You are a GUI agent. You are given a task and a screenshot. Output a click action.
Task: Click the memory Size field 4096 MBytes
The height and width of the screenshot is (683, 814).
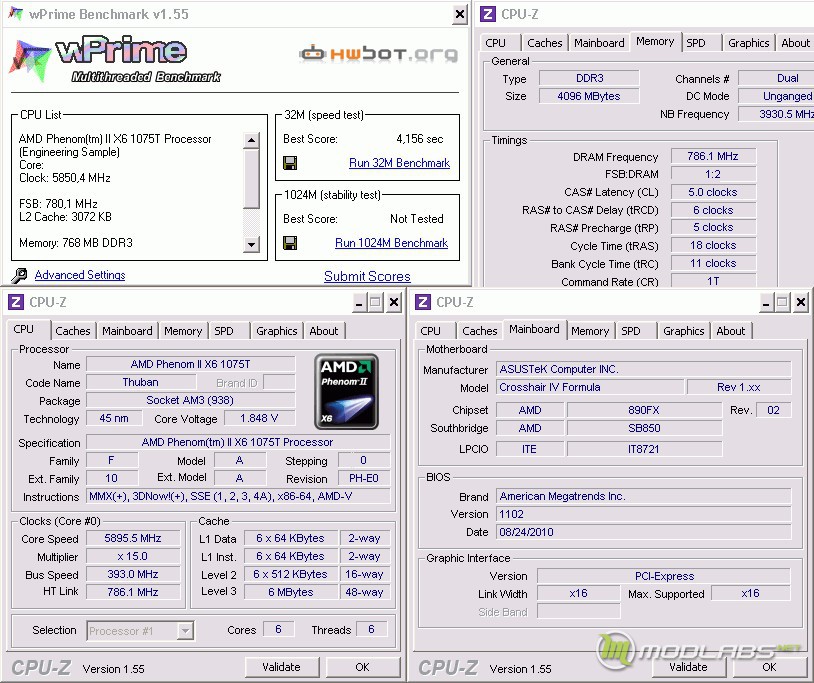(x=589, y=96)
